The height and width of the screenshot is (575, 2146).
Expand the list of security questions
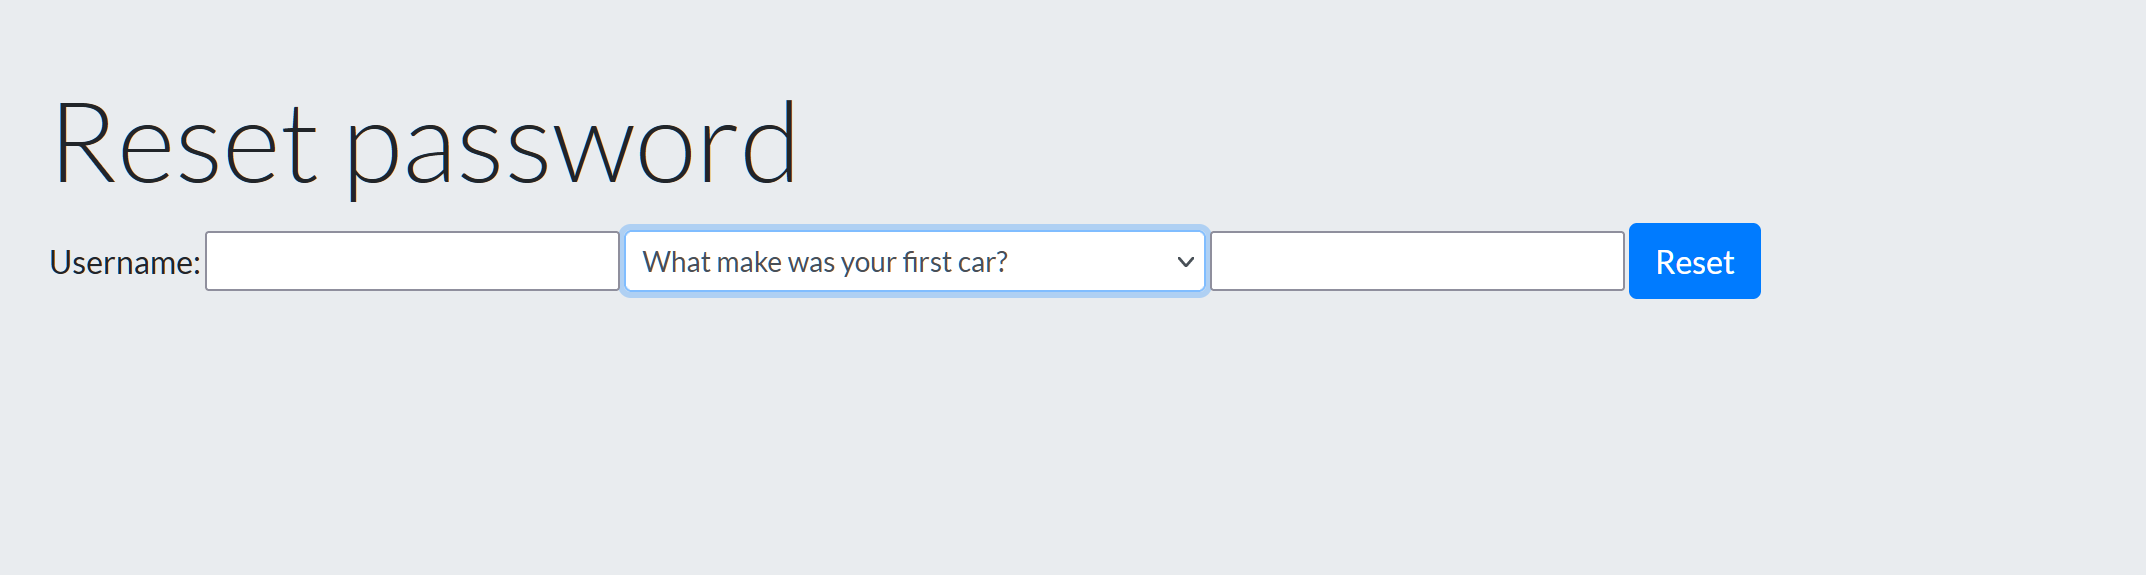[x=914, y=261]
